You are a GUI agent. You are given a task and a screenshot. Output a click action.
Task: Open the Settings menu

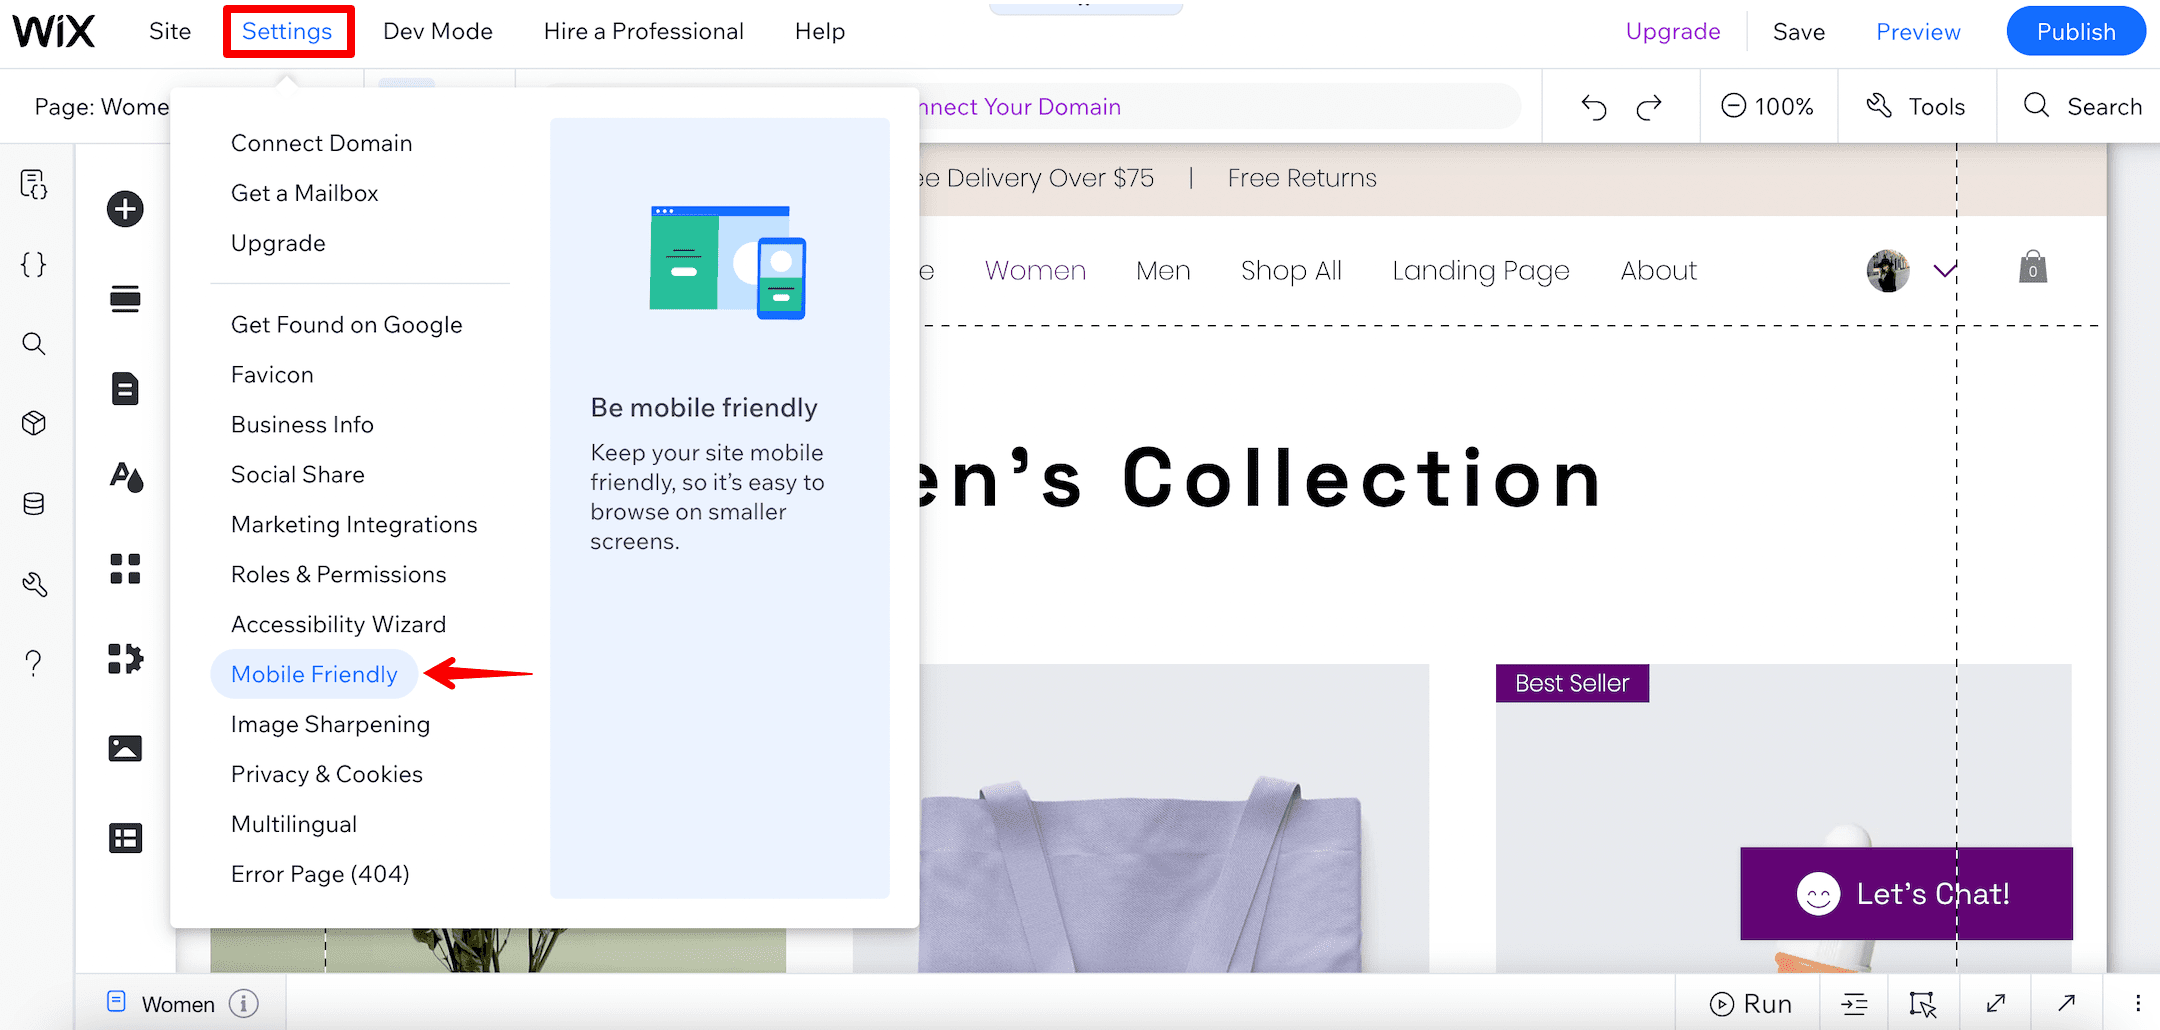[287, 32]
